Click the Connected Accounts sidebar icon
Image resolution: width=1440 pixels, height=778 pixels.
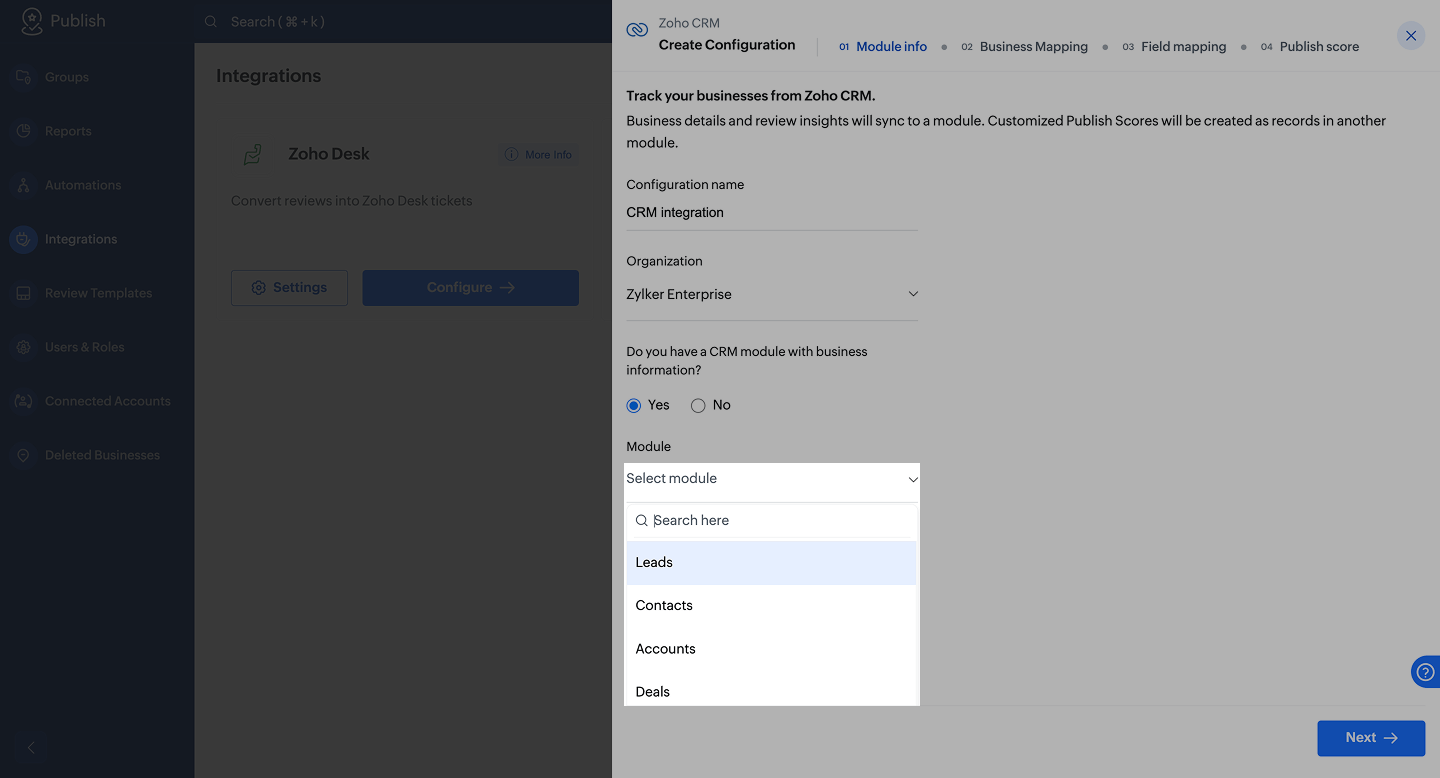click(x=24, y=401)
